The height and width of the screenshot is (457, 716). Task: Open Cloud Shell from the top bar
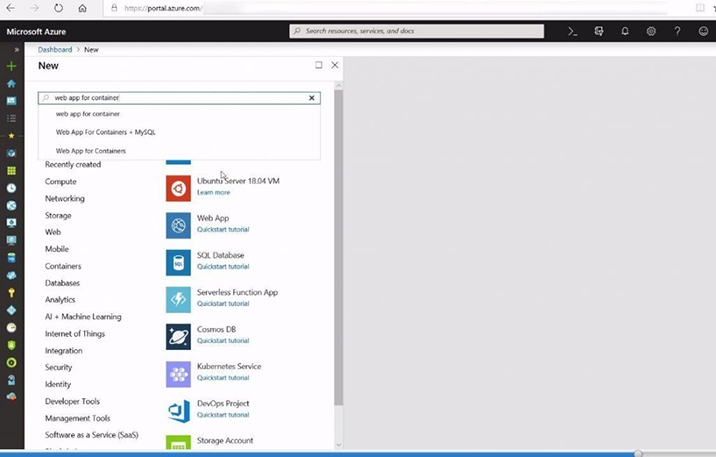pyautogui.click(x=573, y=31)
